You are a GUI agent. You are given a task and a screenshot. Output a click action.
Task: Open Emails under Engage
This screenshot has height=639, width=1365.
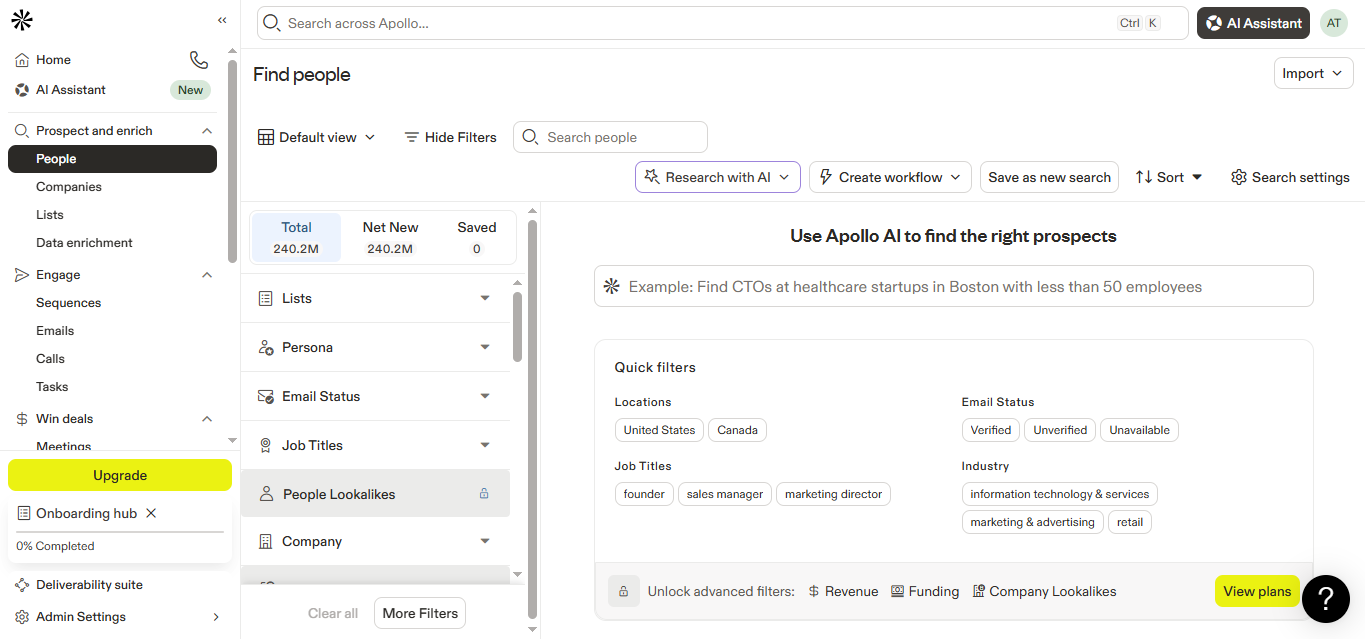tap(55, 331)
